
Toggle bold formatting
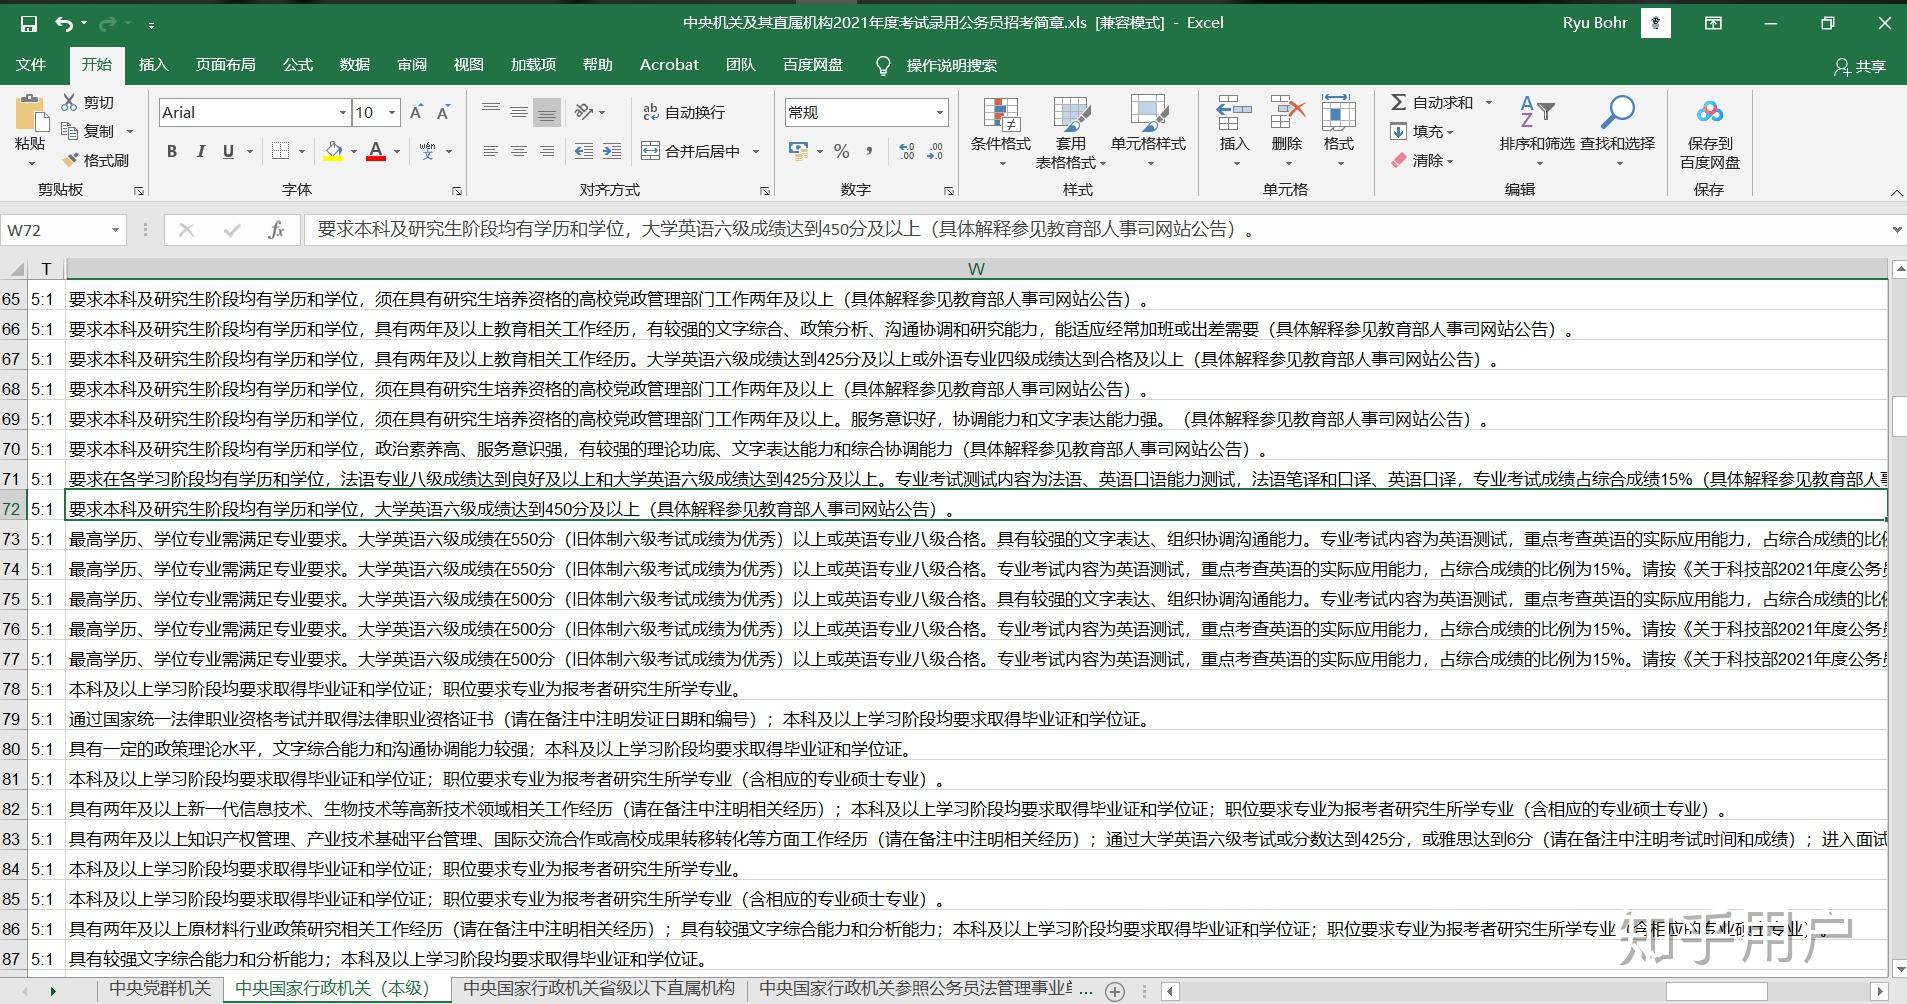[172, 151]
